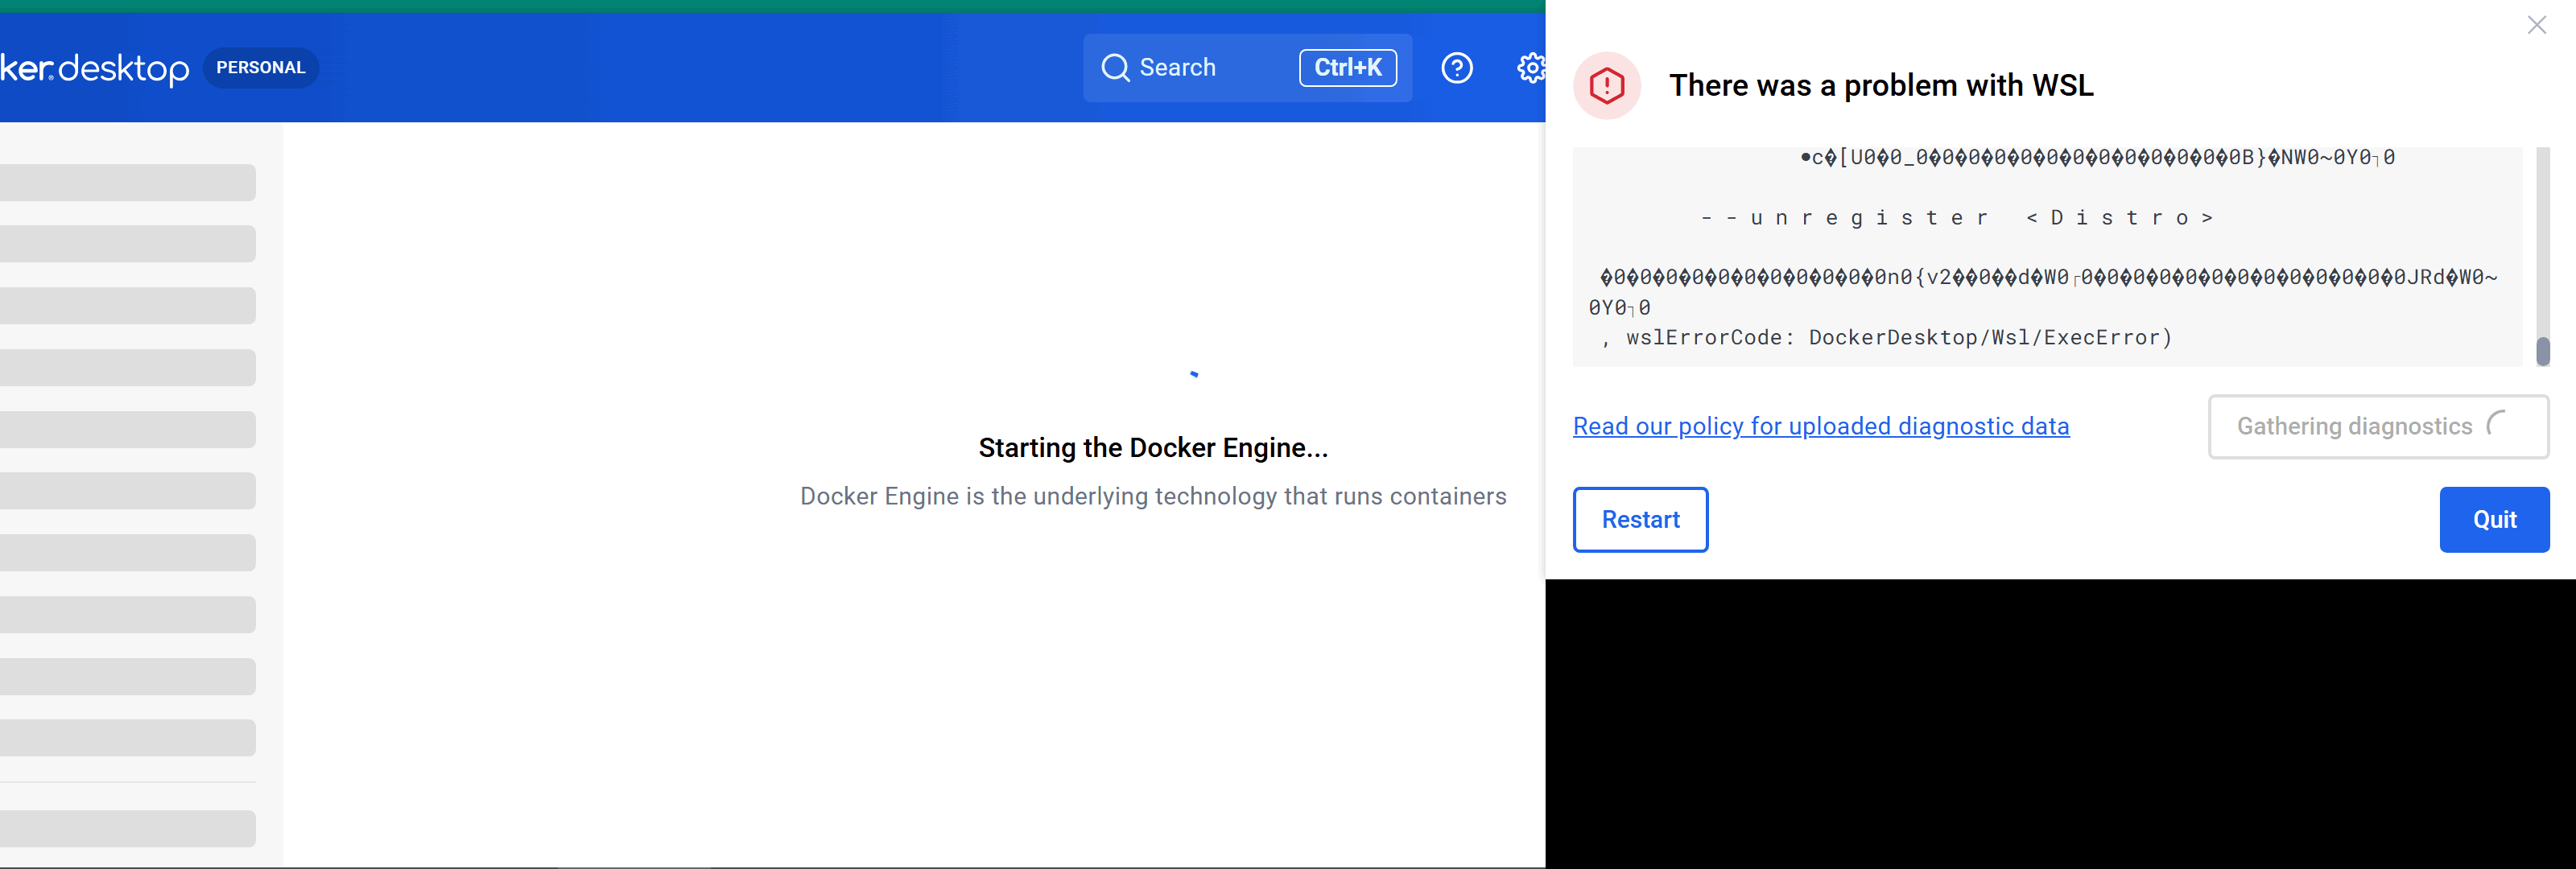2576x869 pixels.
Task: Click the Docker Engine description text
Action: (x=1153, y=496)
